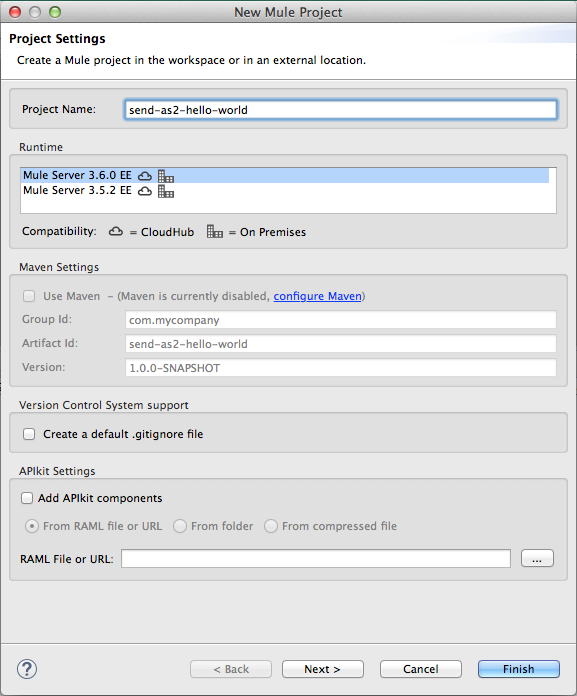
Task: Click the cloud icon in Compatibility legend
Action: coord(116,231)
